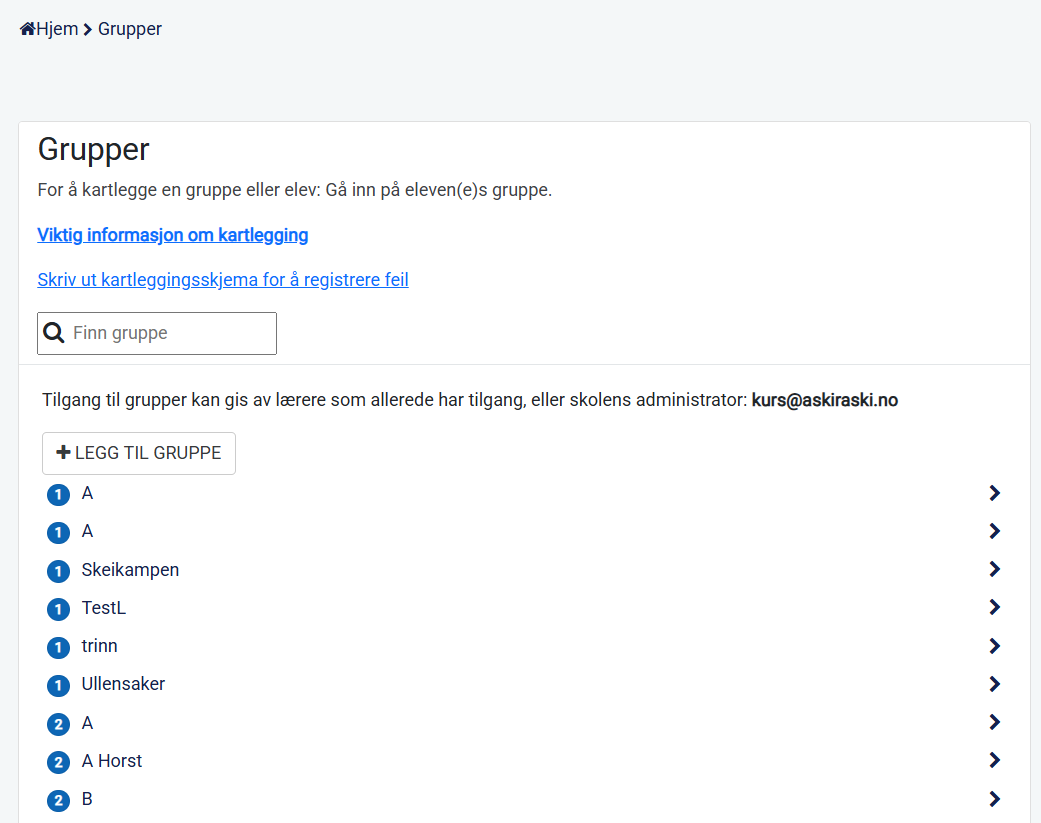Focus the Finn gruppe search field
Screen dimensions: 1041x823
[157, 333]
